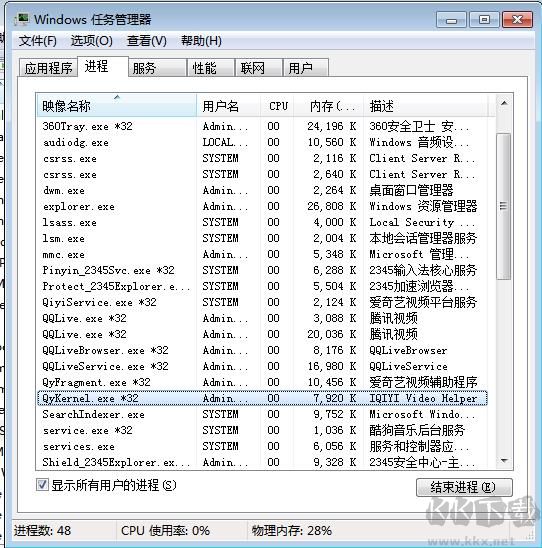Select csrss.exe using 2,640 K memory
This screenshot has height=548, width=542.
(262, 174)
